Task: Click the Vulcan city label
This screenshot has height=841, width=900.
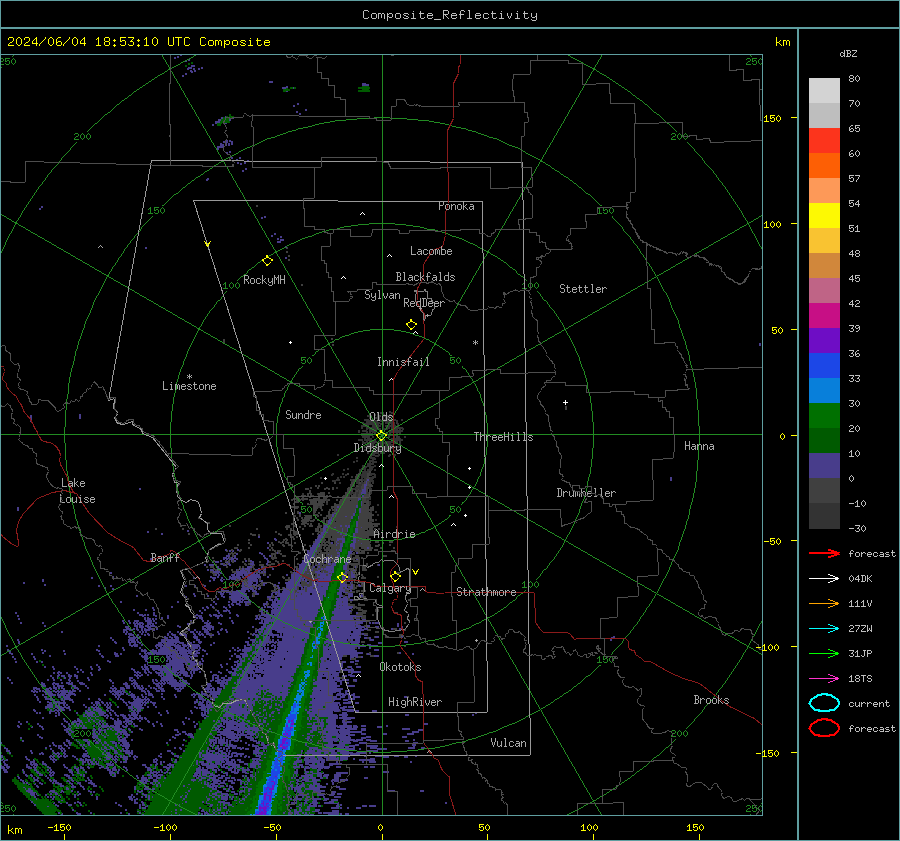Action: (509, 743)
